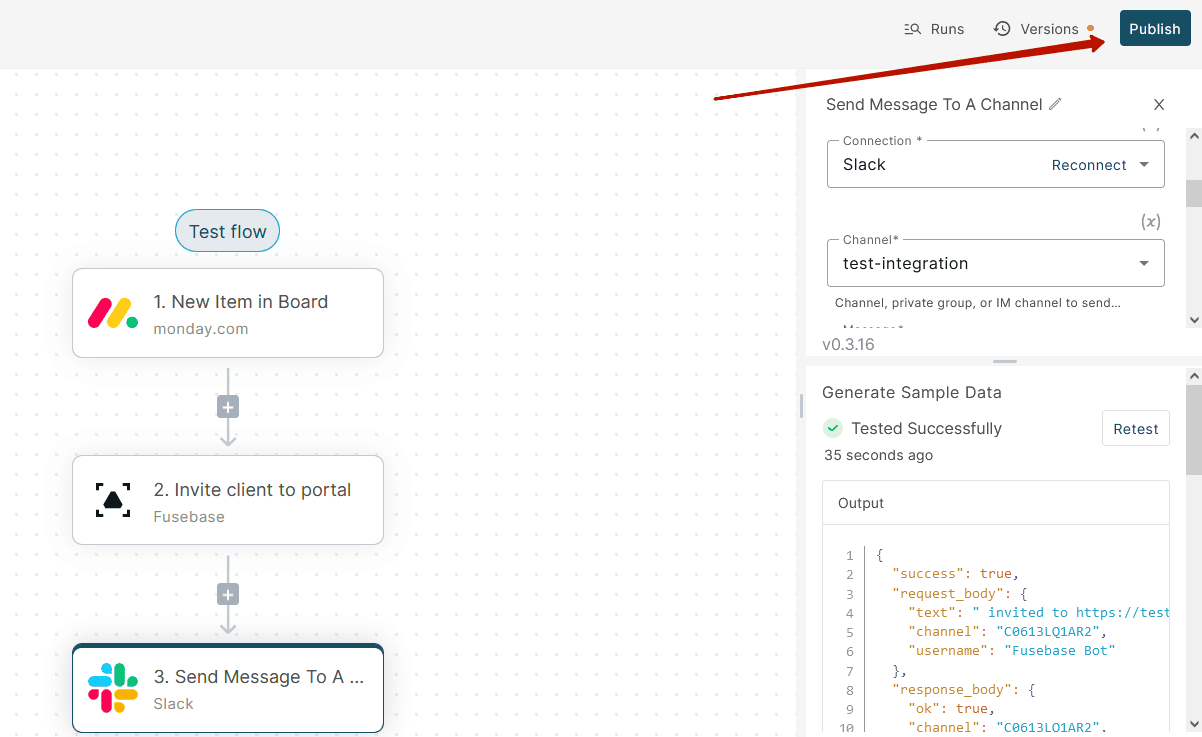The width and height of the screenshot is (1202, 737).
Task: Retest the step
Action: pos(1136,428)
